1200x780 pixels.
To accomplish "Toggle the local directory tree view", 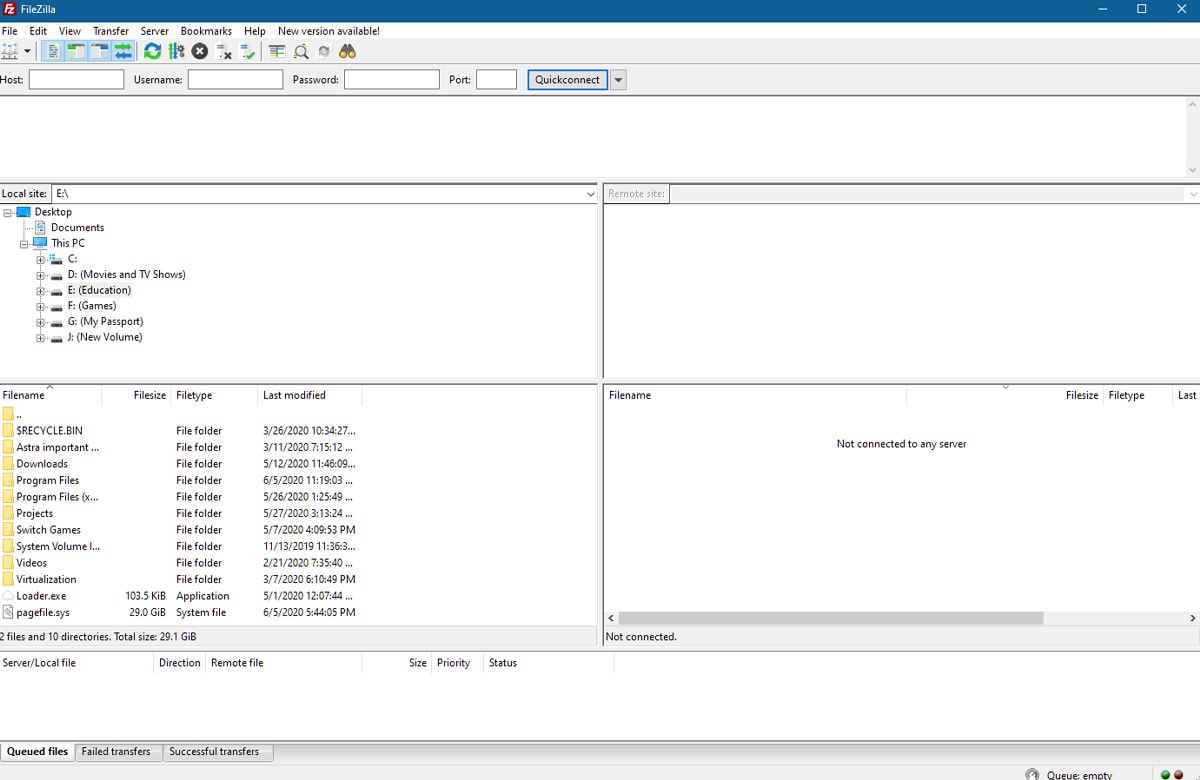I will 76,51.
